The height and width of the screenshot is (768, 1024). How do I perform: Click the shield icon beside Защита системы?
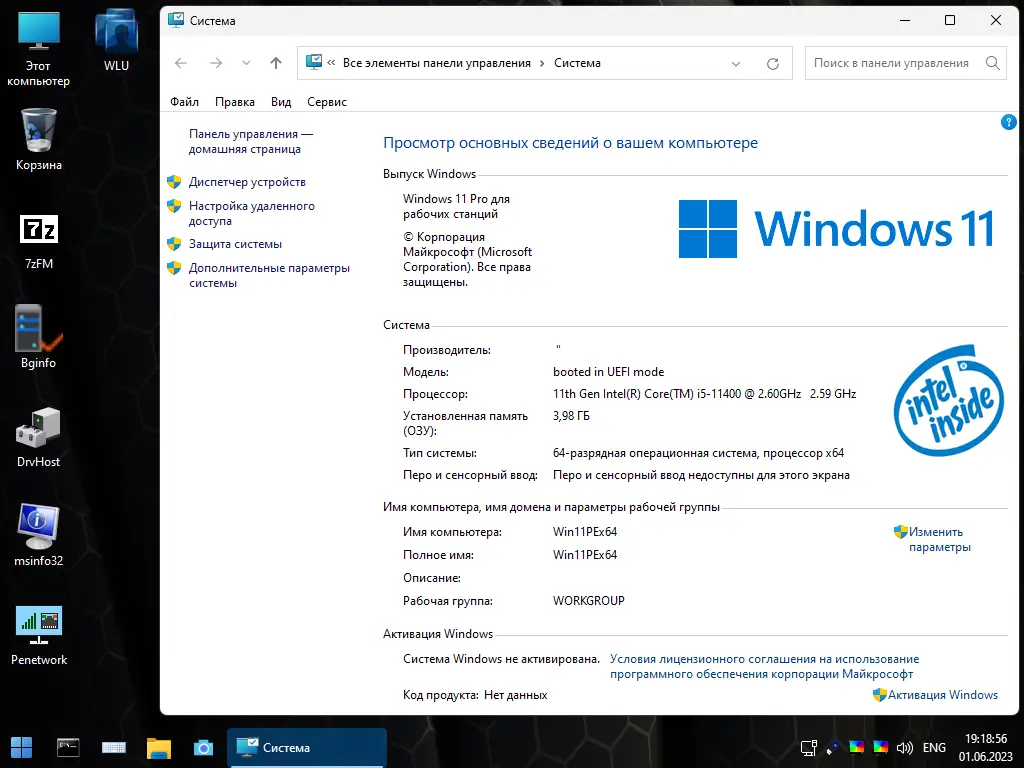coord(174,244)
